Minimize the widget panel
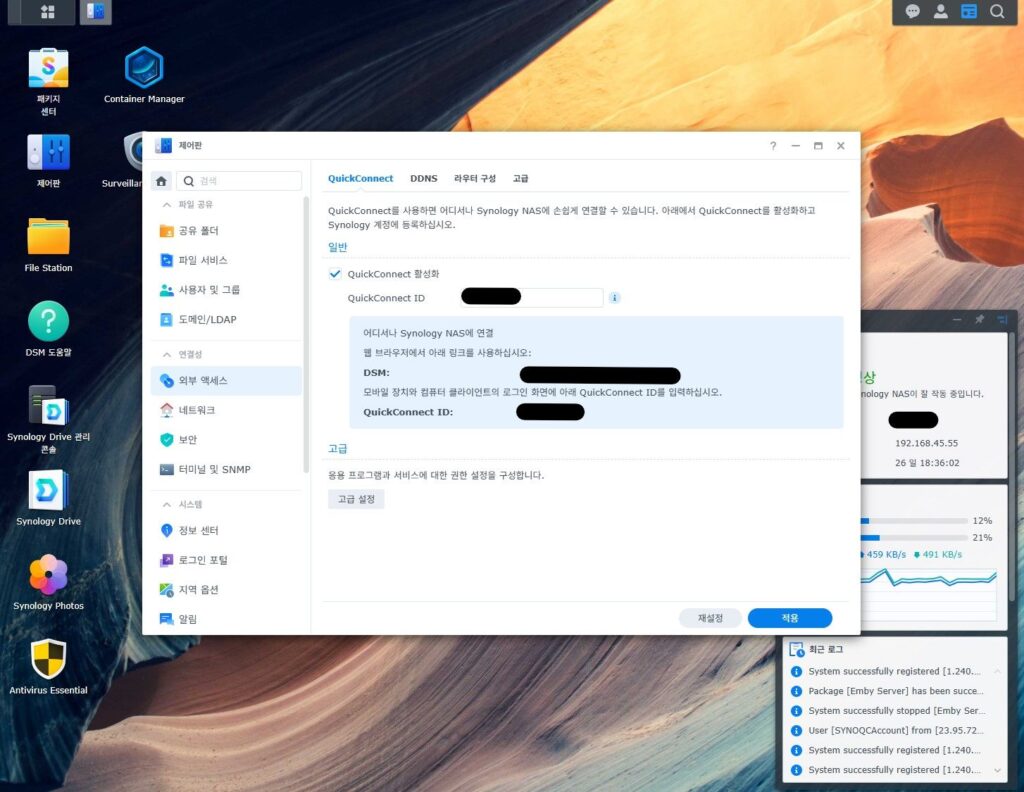Image resolution: width=1024 pixels, height=792 pixels. tap(957, 319)
